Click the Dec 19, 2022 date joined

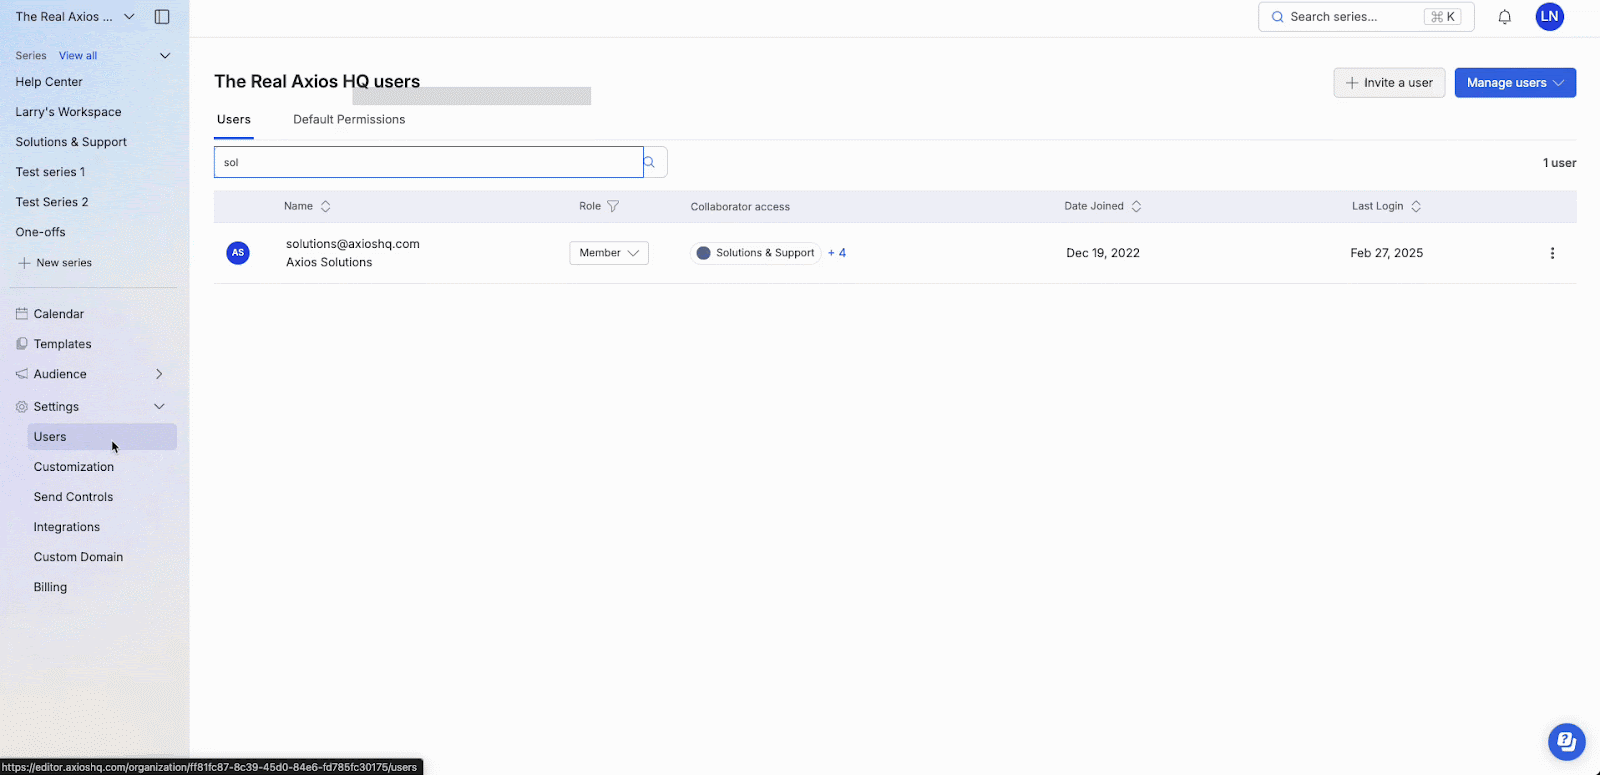tap(1103, 253)
